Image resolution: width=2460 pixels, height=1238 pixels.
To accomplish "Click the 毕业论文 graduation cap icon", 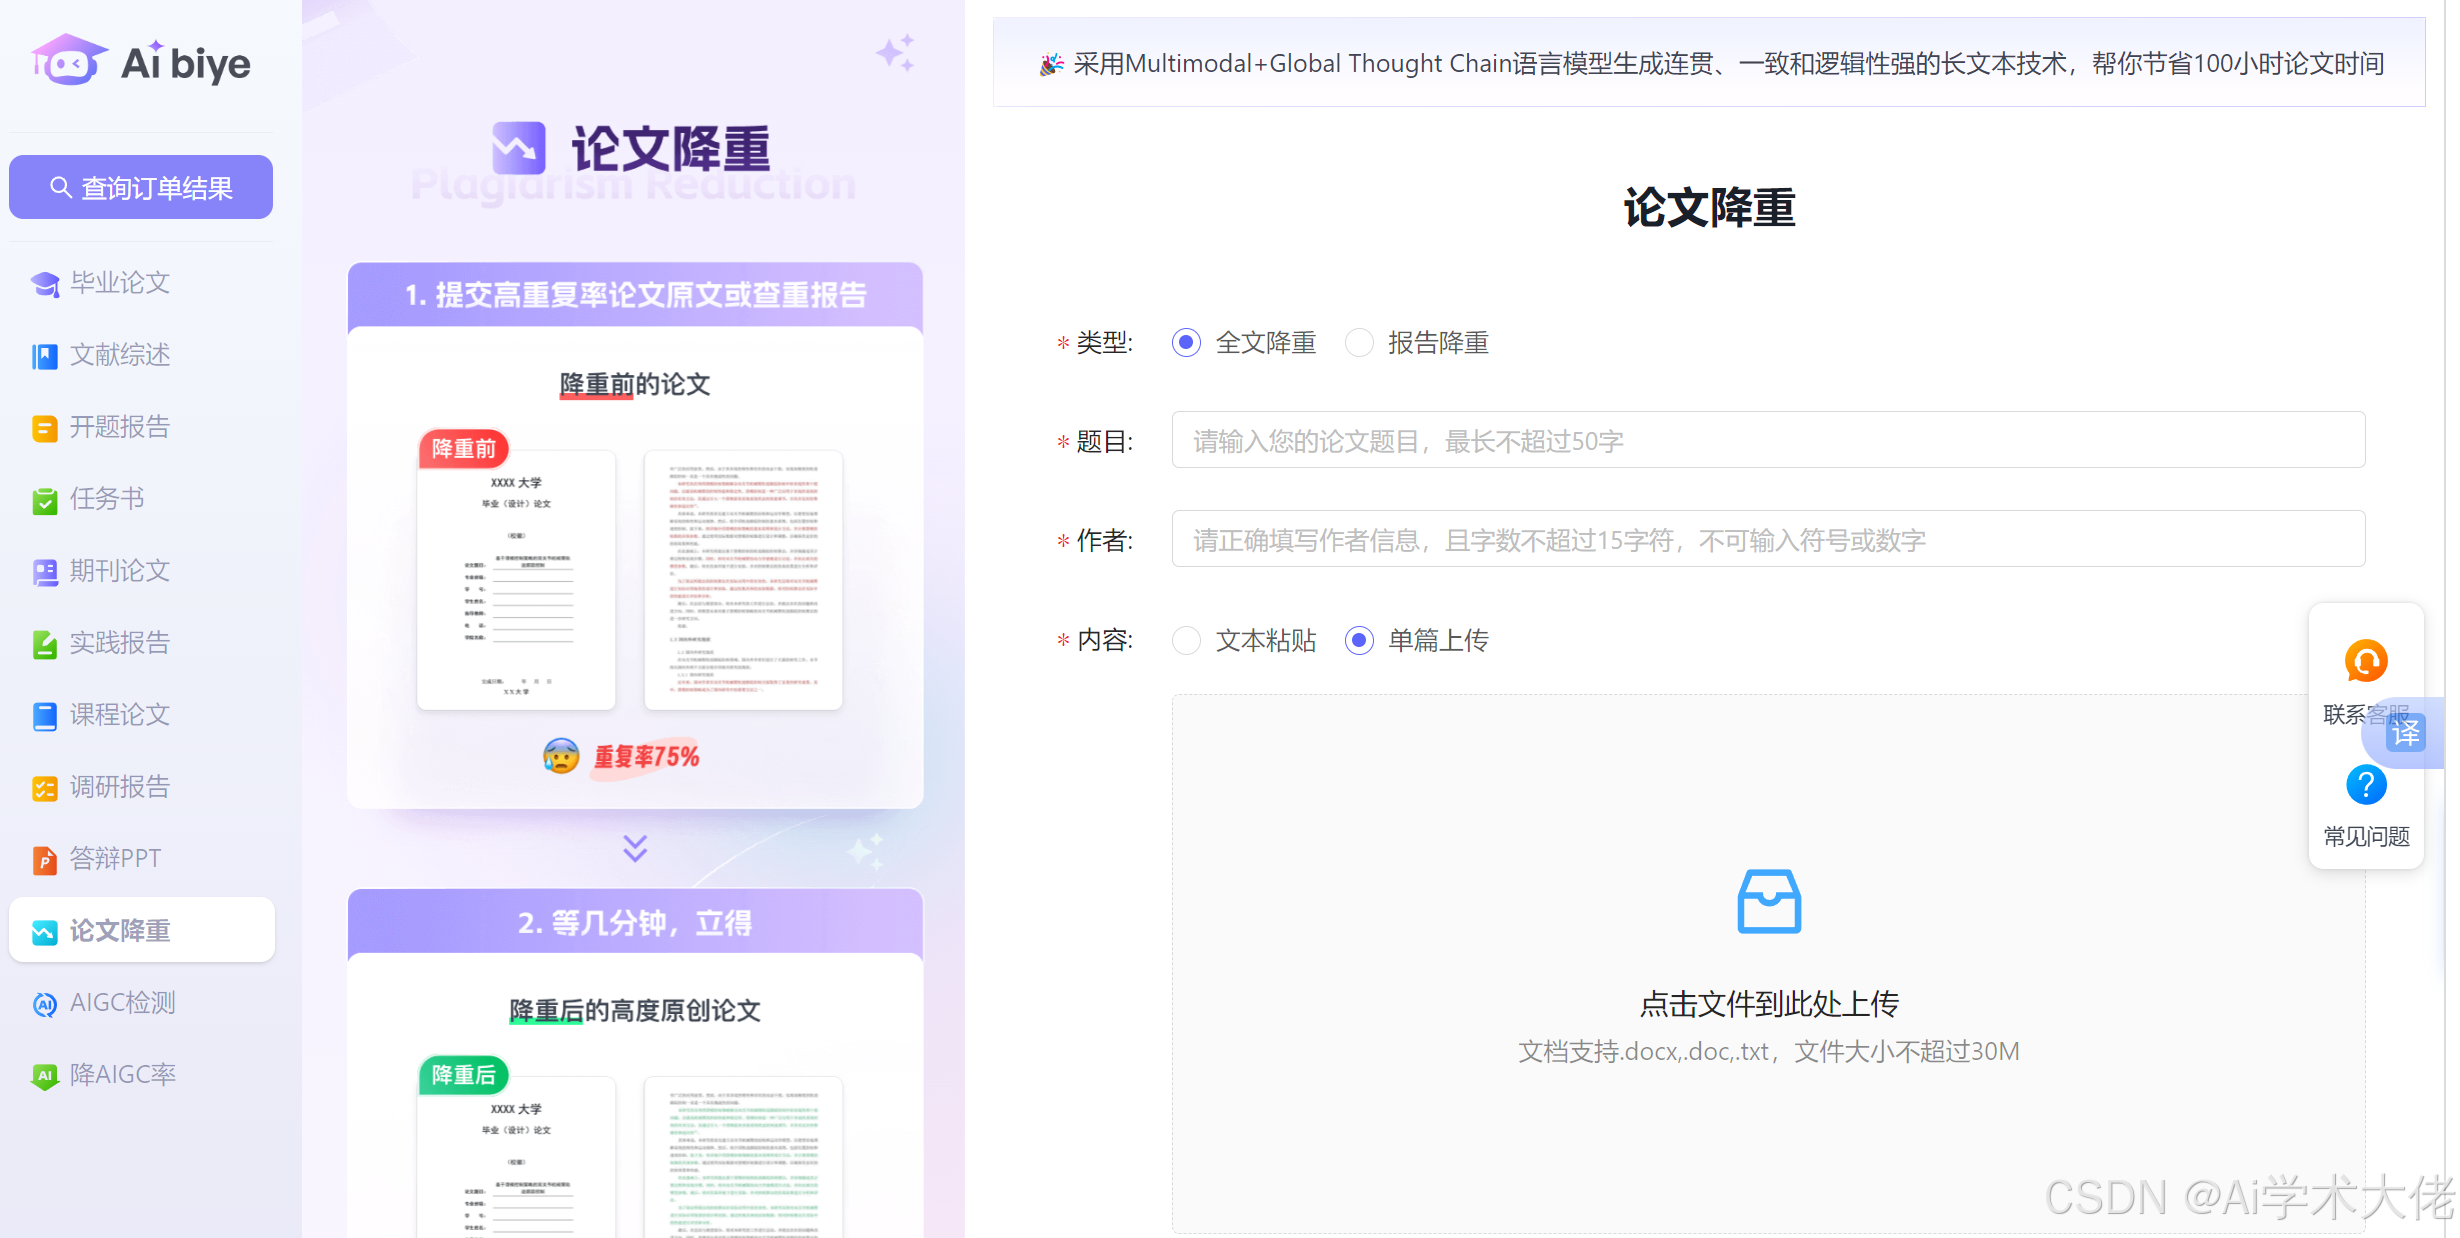I will pos(44,284).
